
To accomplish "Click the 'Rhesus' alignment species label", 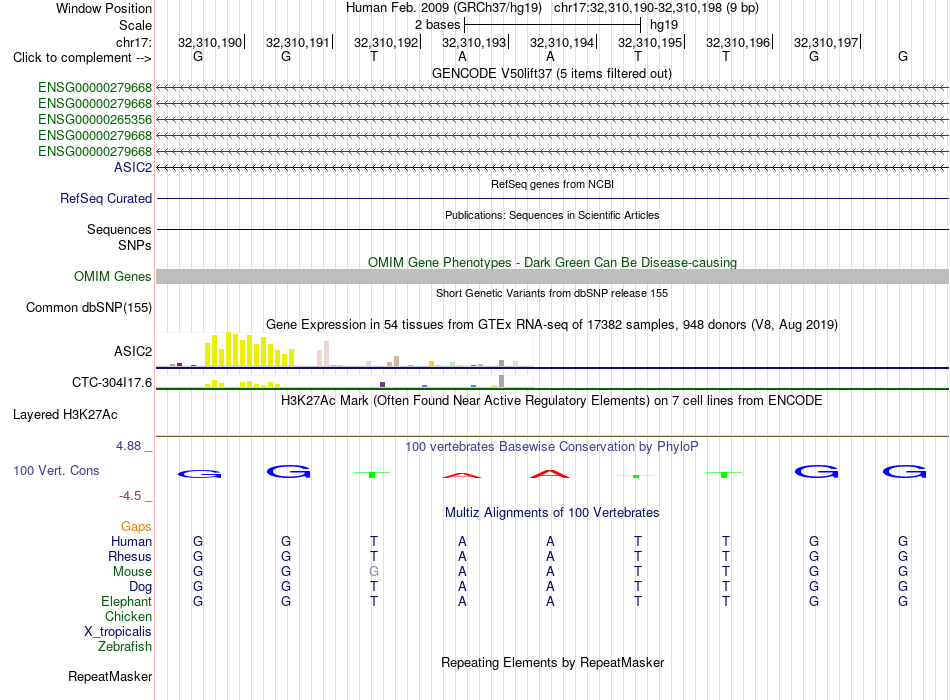I will [130, 556].
